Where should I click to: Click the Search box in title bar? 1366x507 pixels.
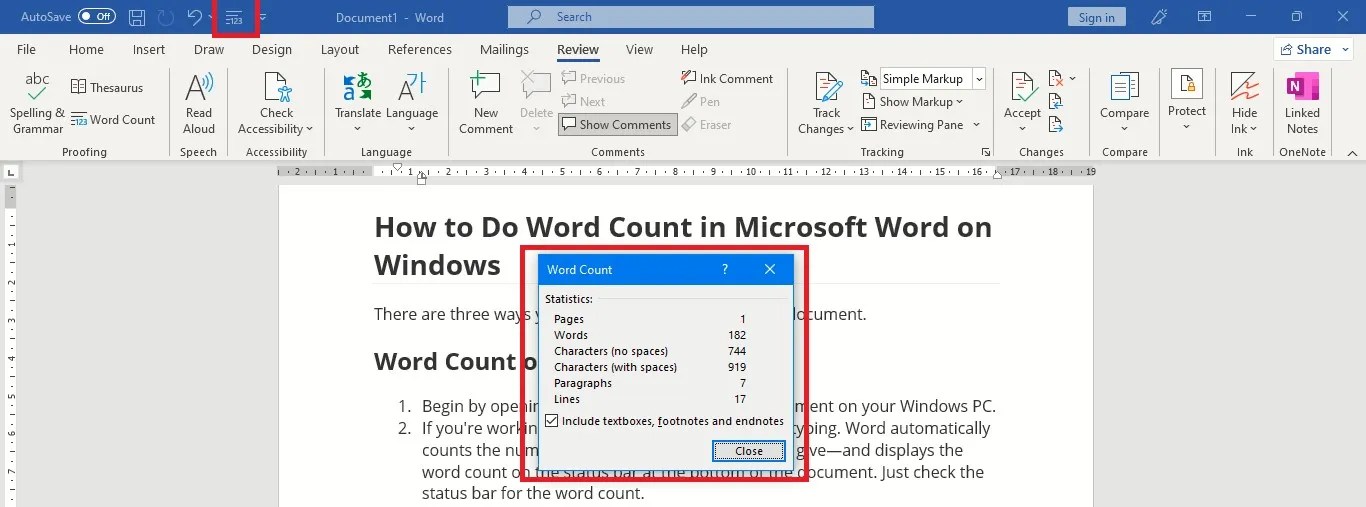click(690, 17)
